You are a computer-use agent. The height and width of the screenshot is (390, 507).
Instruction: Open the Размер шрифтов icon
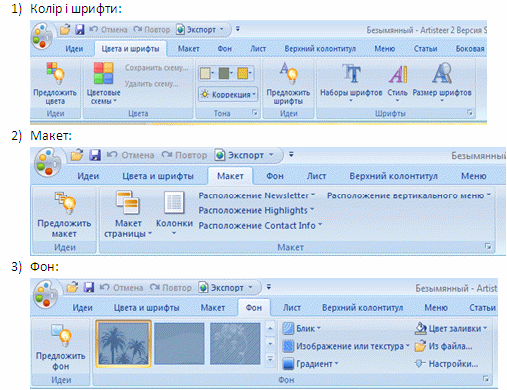click(x=442, y=73)
